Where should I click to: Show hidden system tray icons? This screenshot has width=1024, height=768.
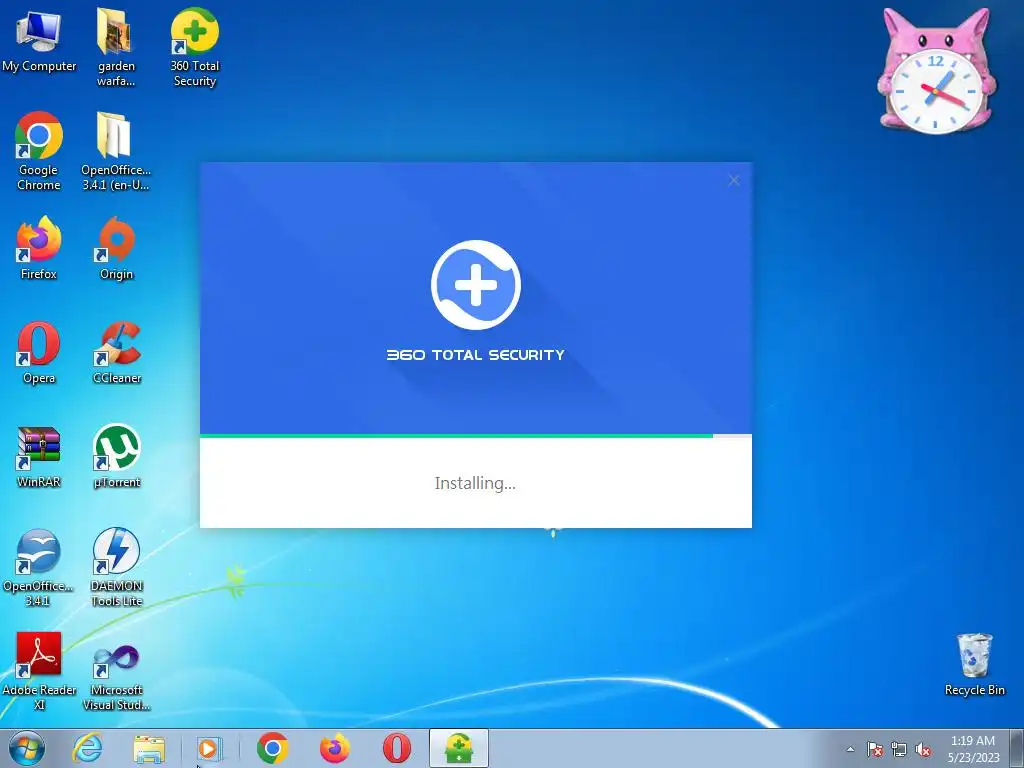pyautogui.click(x=850, y=749)
